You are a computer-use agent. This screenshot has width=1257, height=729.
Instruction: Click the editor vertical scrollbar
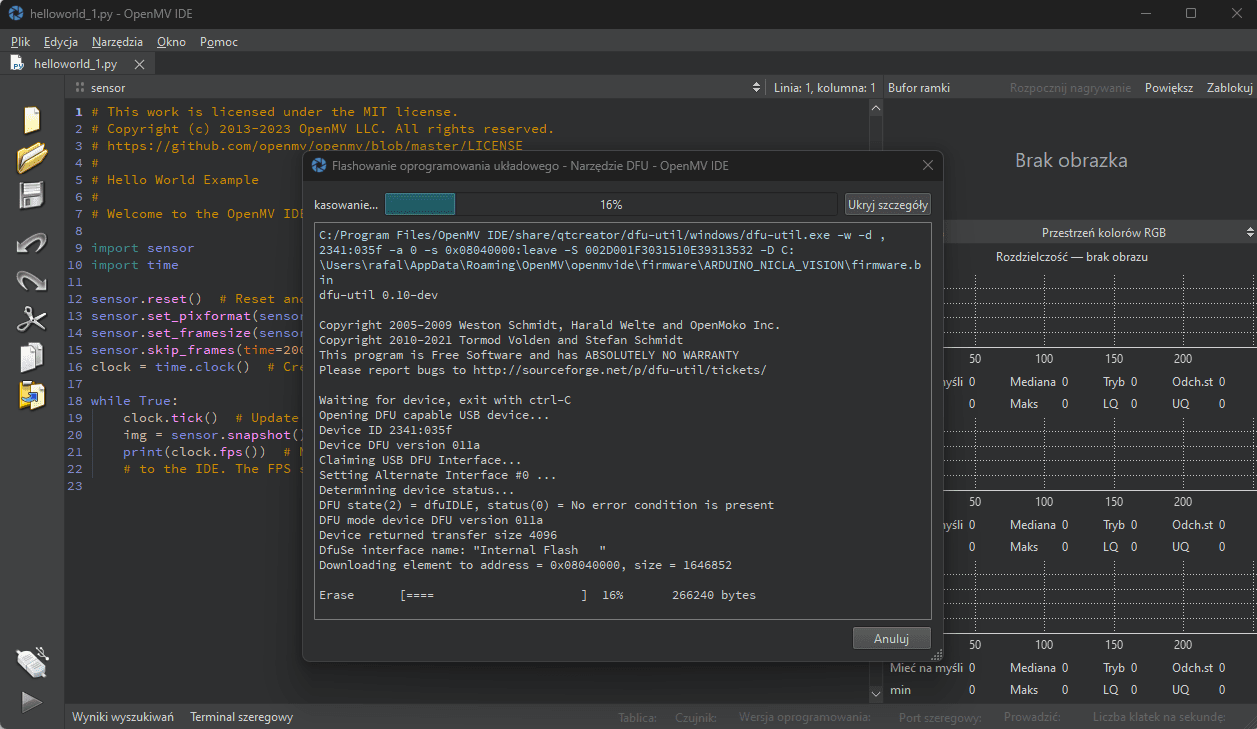click(877, 400)
